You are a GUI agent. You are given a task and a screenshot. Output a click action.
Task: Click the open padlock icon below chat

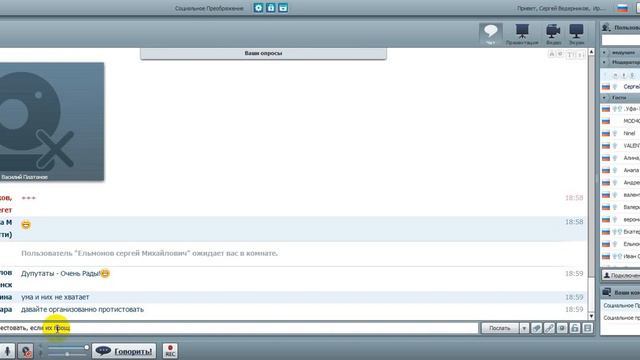575,328
